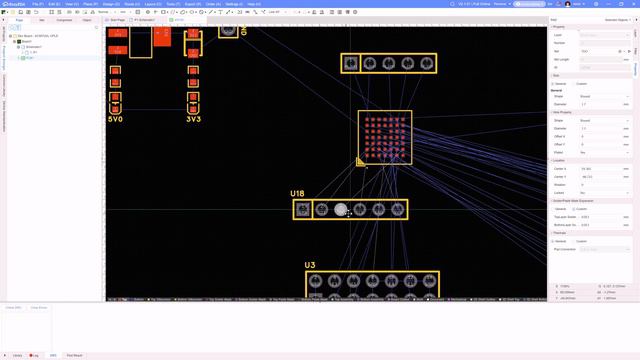Open the Layer dropdown in Property panel
Image resolution: width=640 pixels, height=360 pixels.
pyautogui.click(x=605, y=35)
